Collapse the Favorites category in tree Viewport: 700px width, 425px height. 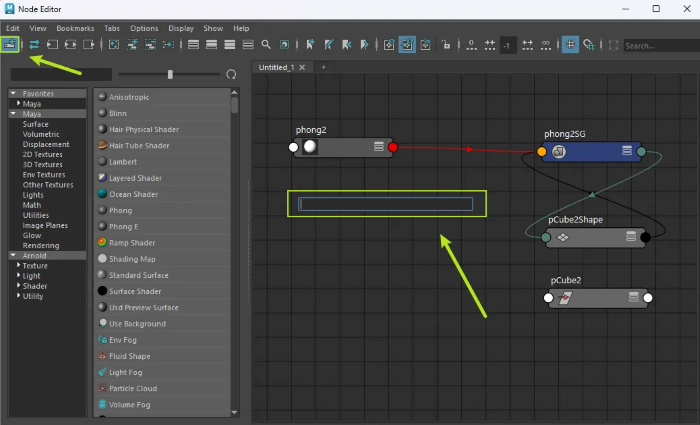[14, 94]
